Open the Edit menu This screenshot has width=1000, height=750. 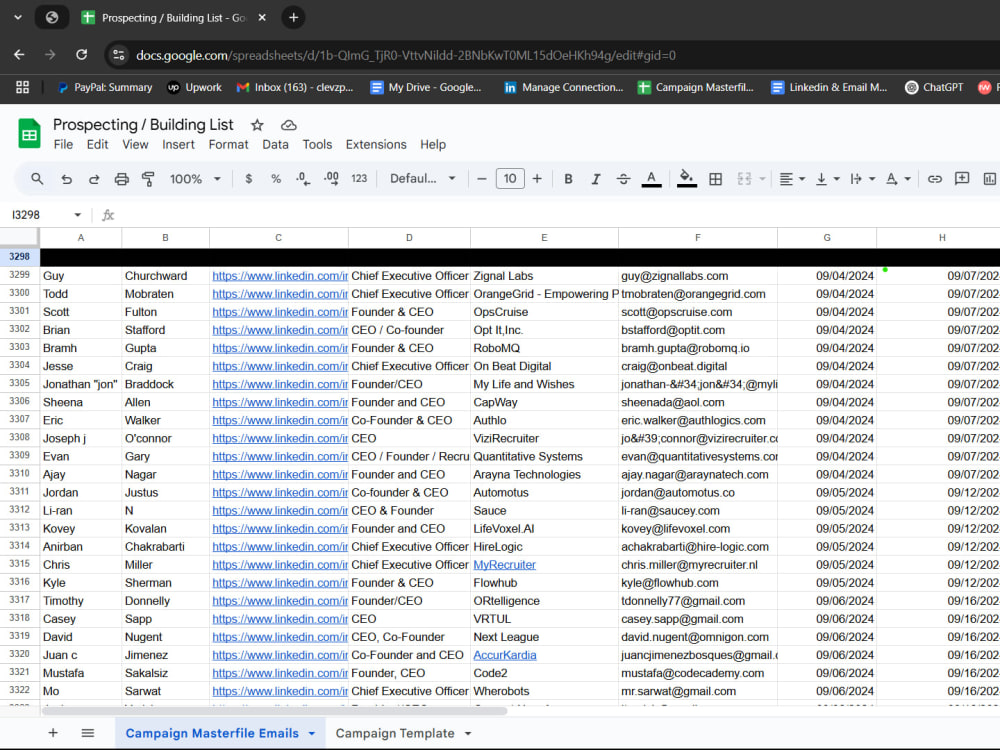(98, 145)
